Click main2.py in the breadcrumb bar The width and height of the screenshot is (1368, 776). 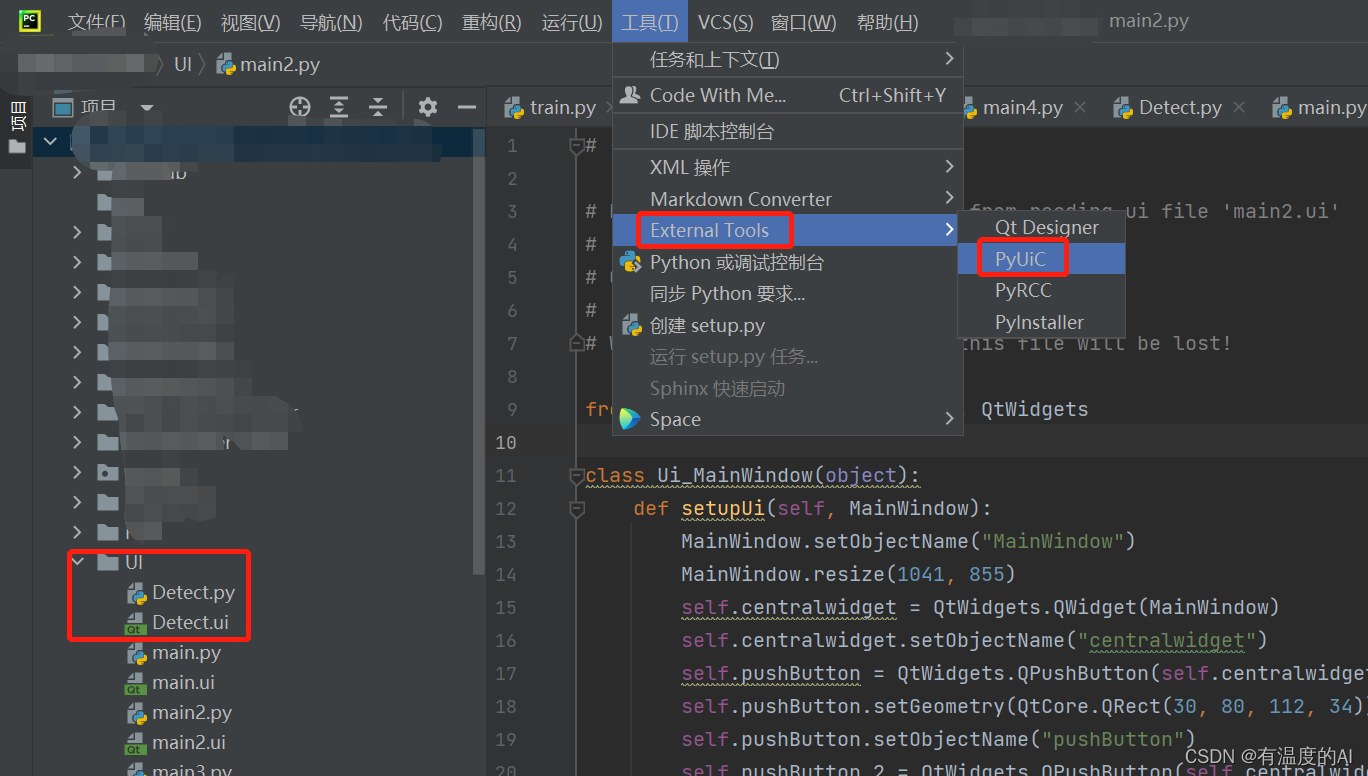pyautogui.click(x=279, y=65)
